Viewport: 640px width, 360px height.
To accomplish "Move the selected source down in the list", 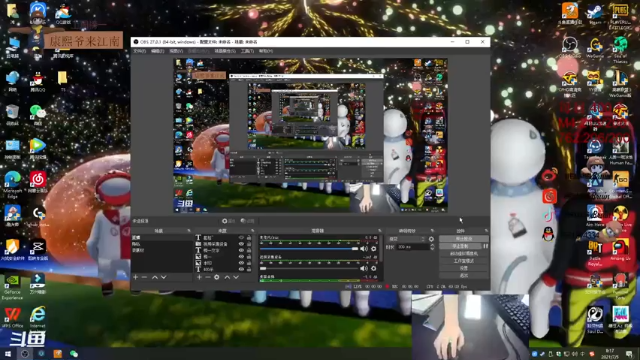I will tap(236, 277).
